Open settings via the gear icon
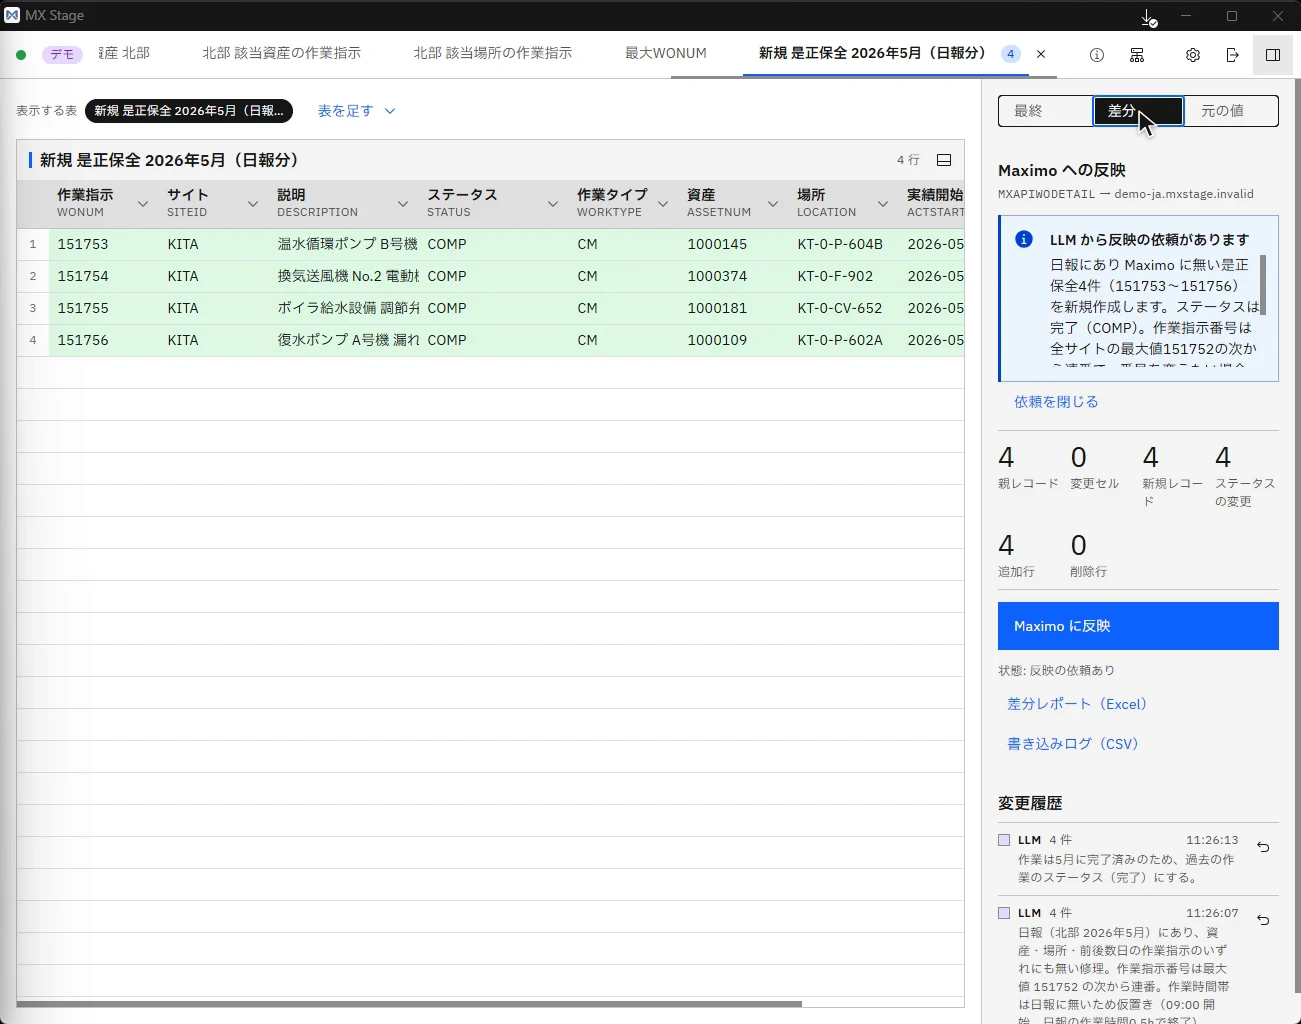The width and height of the screenshot is (1301, 1024). tap(1193, 55)
